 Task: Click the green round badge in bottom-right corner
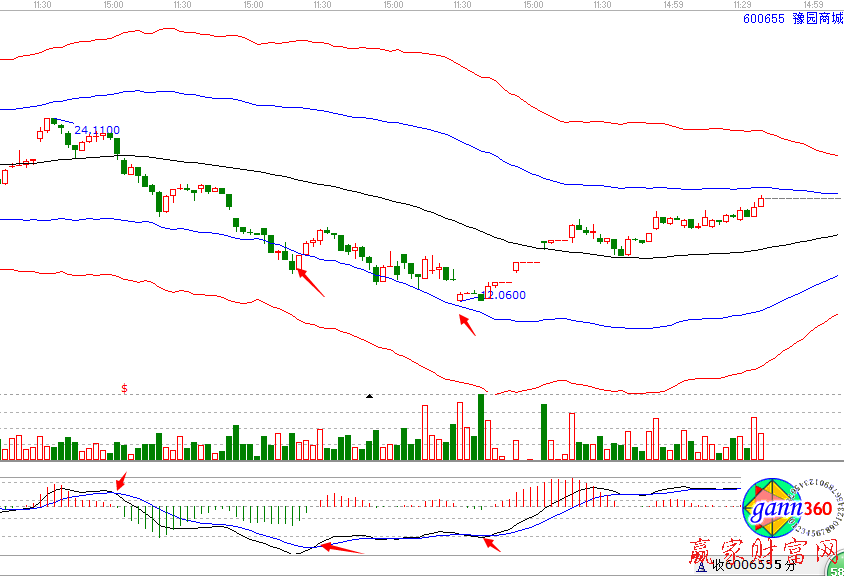tap(837, 569)
